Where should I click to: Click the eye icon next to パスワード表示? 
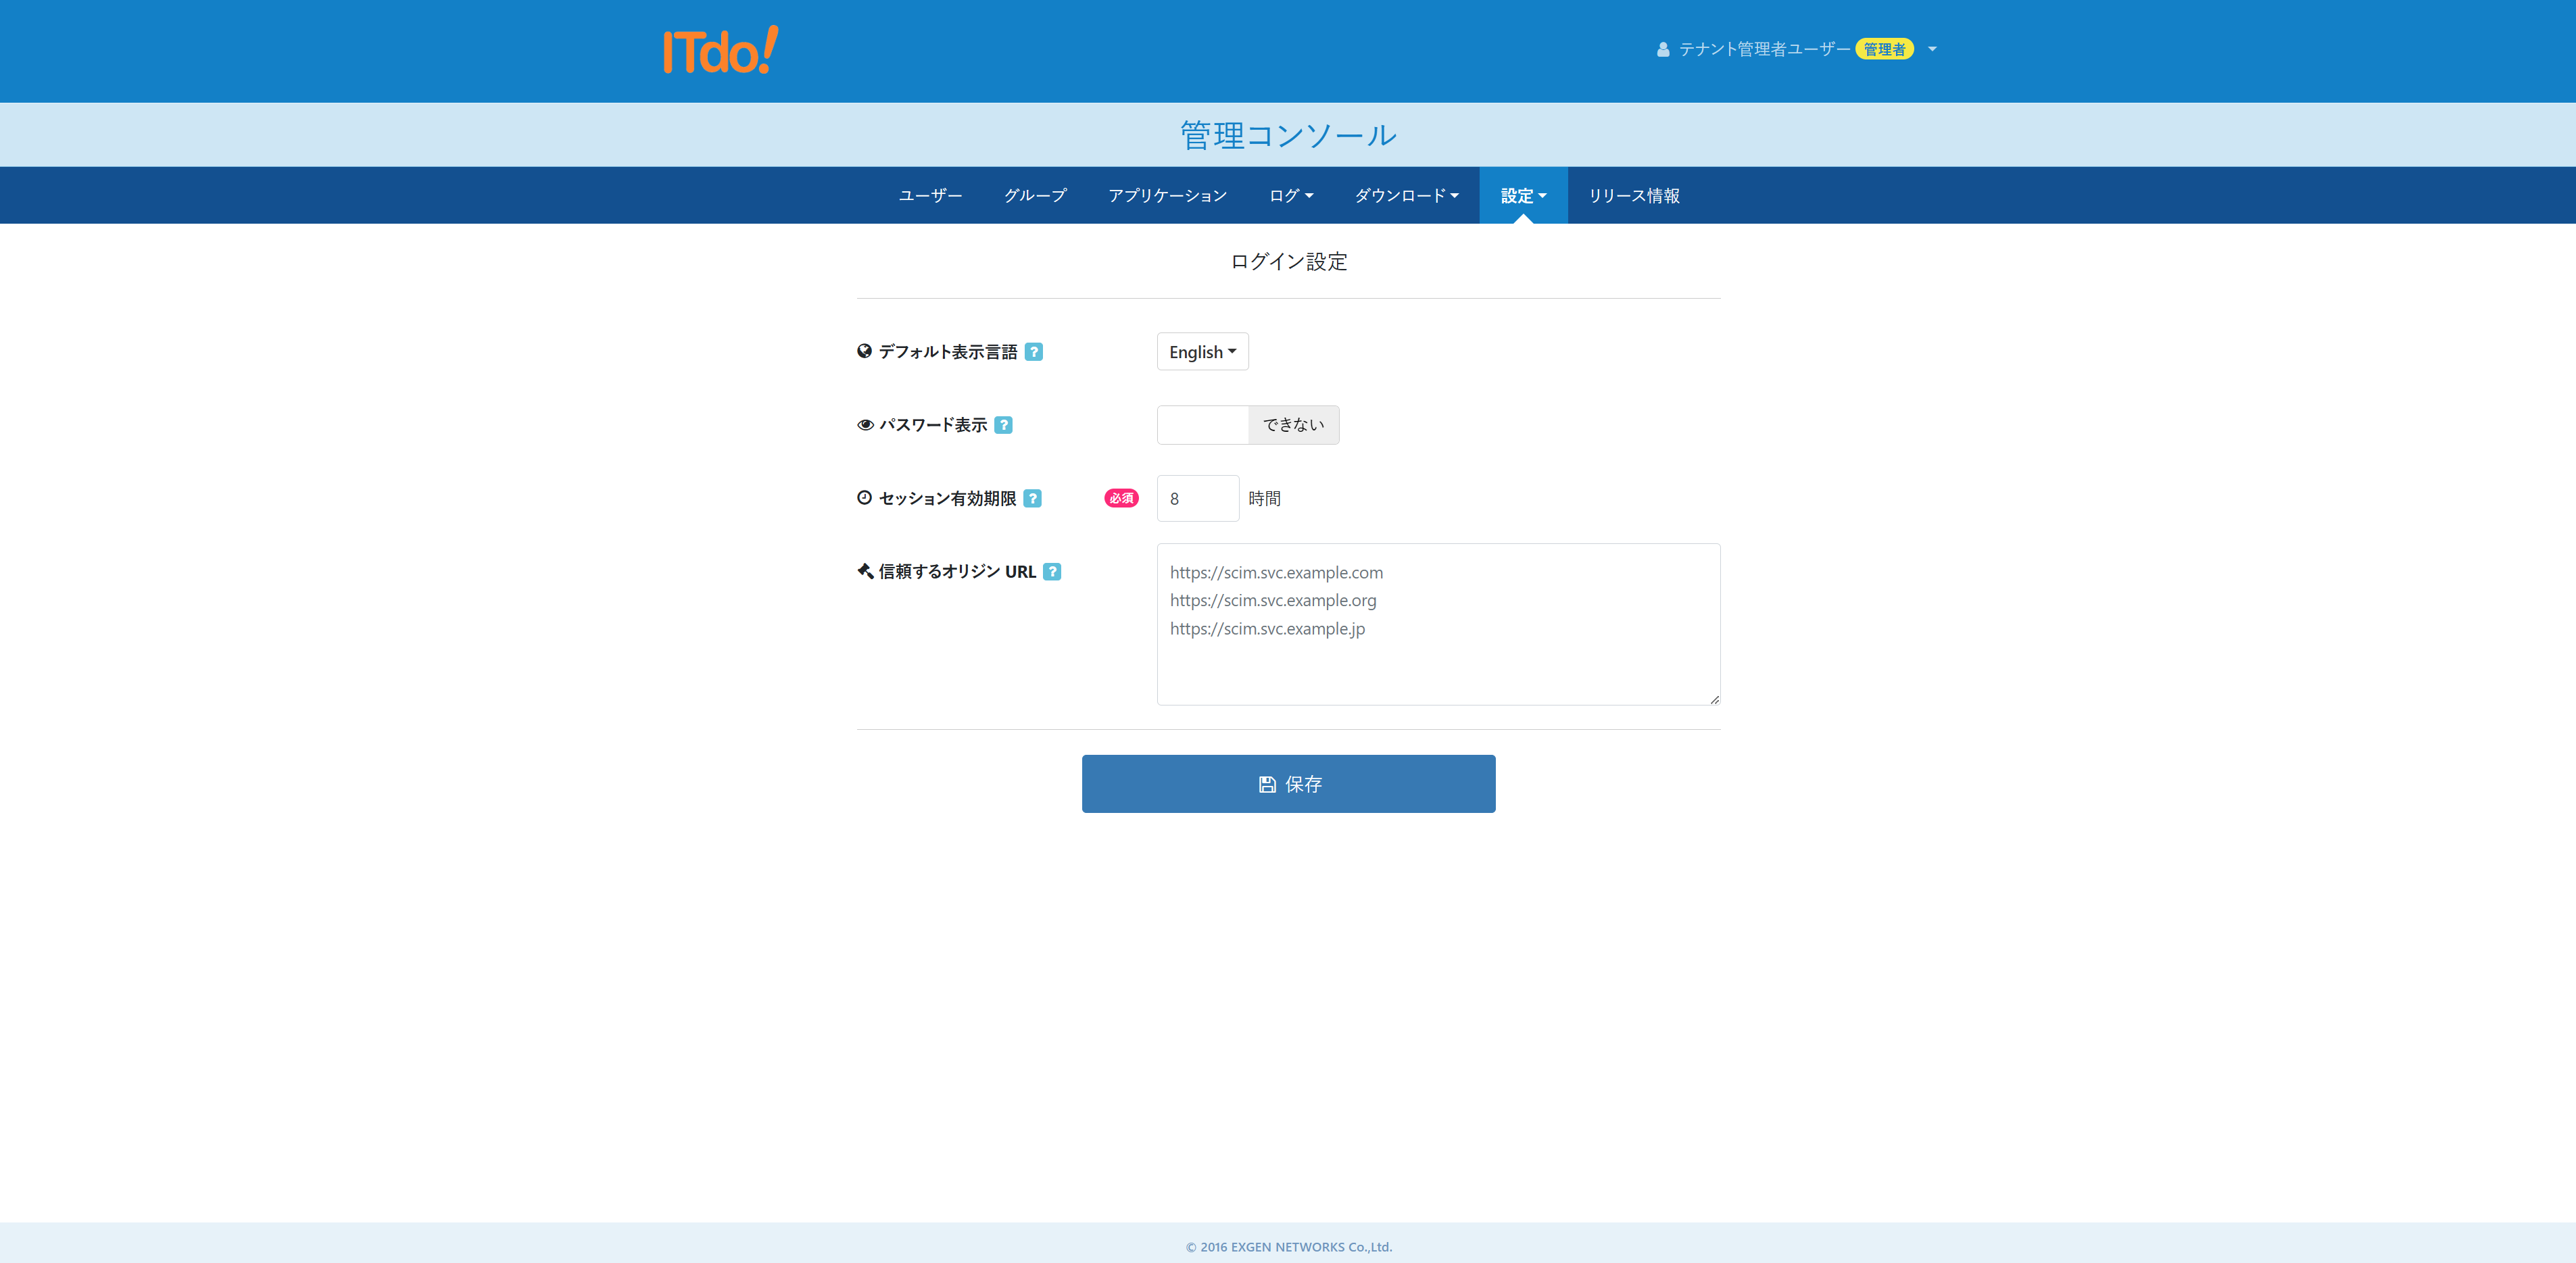point(865,425)
